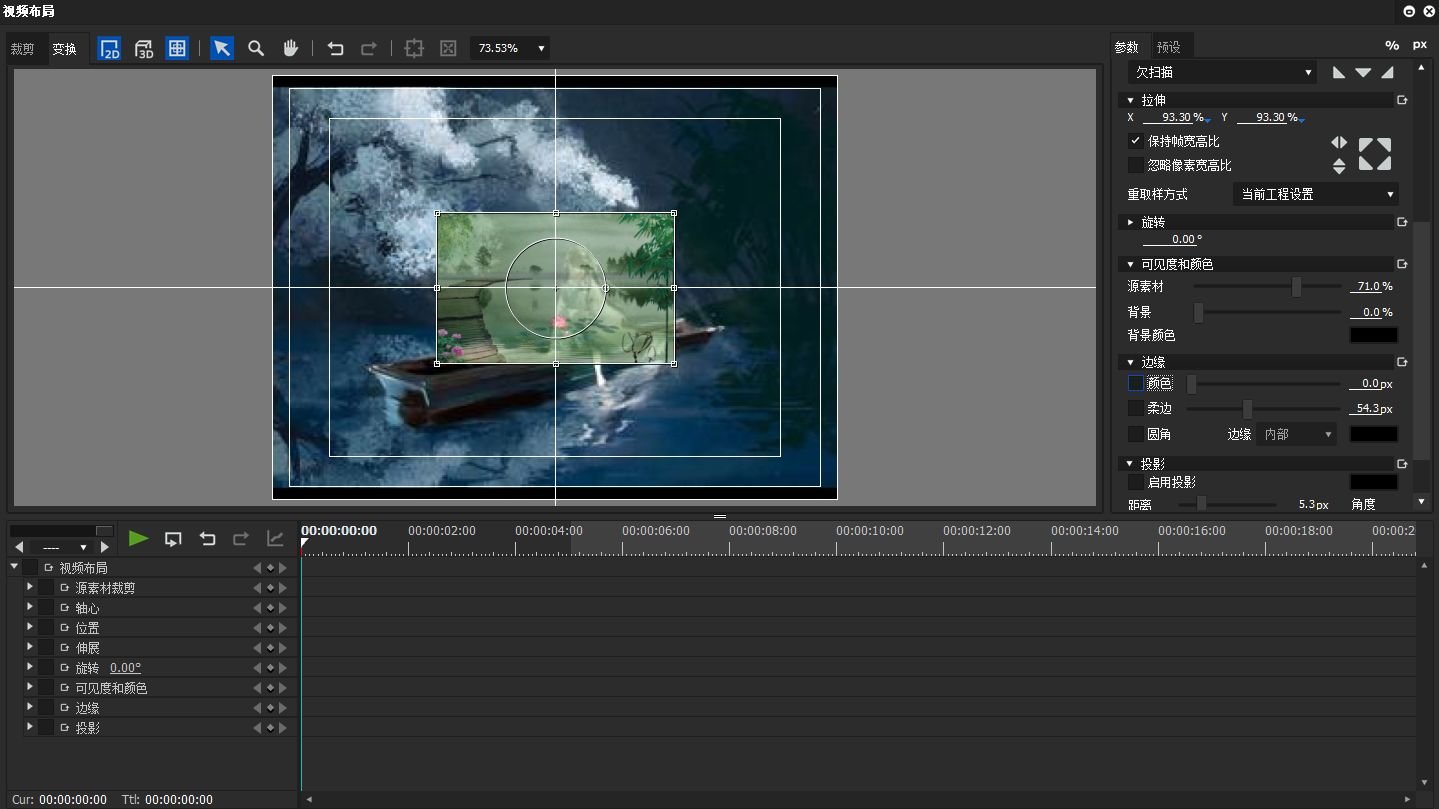Screen dimensions: 1439x809
Task: Click the 背景颜色 color swatch
Action: 1373,335
